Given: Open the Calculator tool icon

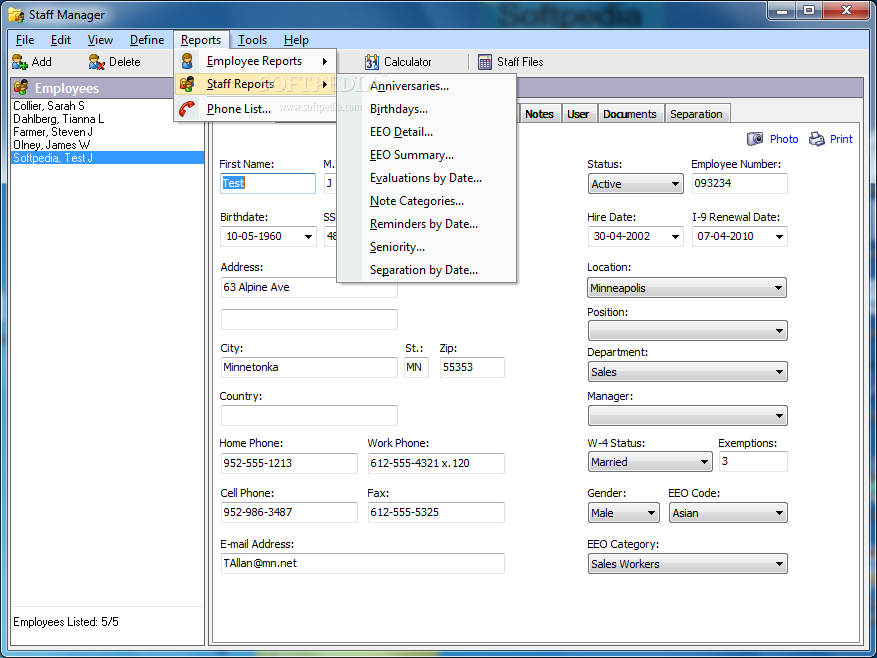Looking at the screenshot, I should point(372,62).
